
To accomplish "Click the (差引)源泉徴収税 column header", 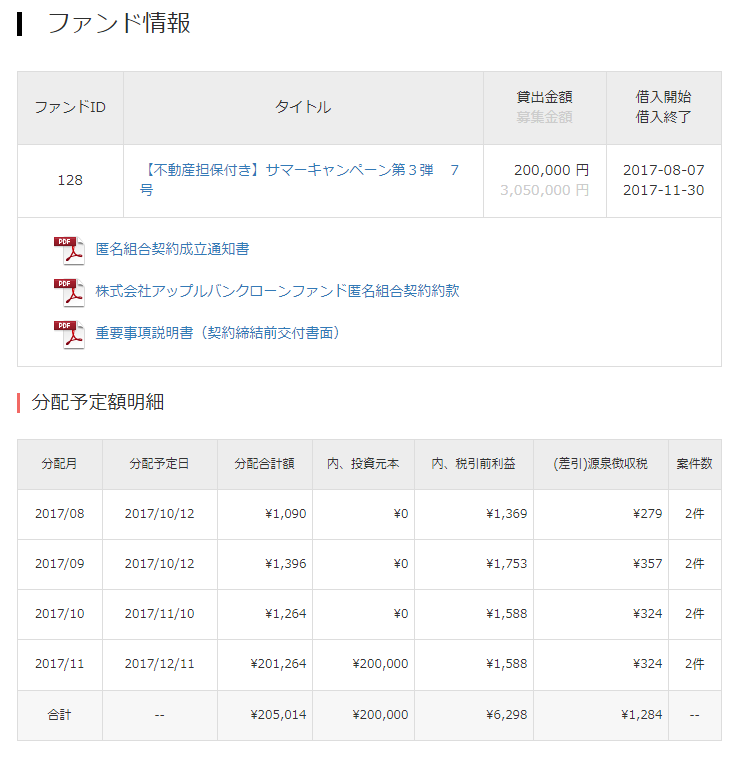I will [600, 464].
